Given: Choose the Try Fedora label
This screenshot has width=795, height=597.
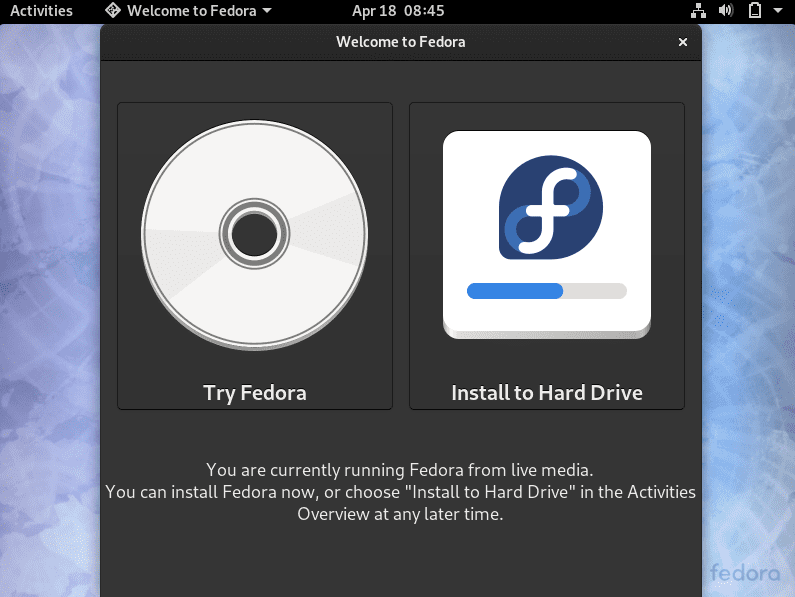Looking at the screenshot, I should pyautogui.click(x=255, y=393).
